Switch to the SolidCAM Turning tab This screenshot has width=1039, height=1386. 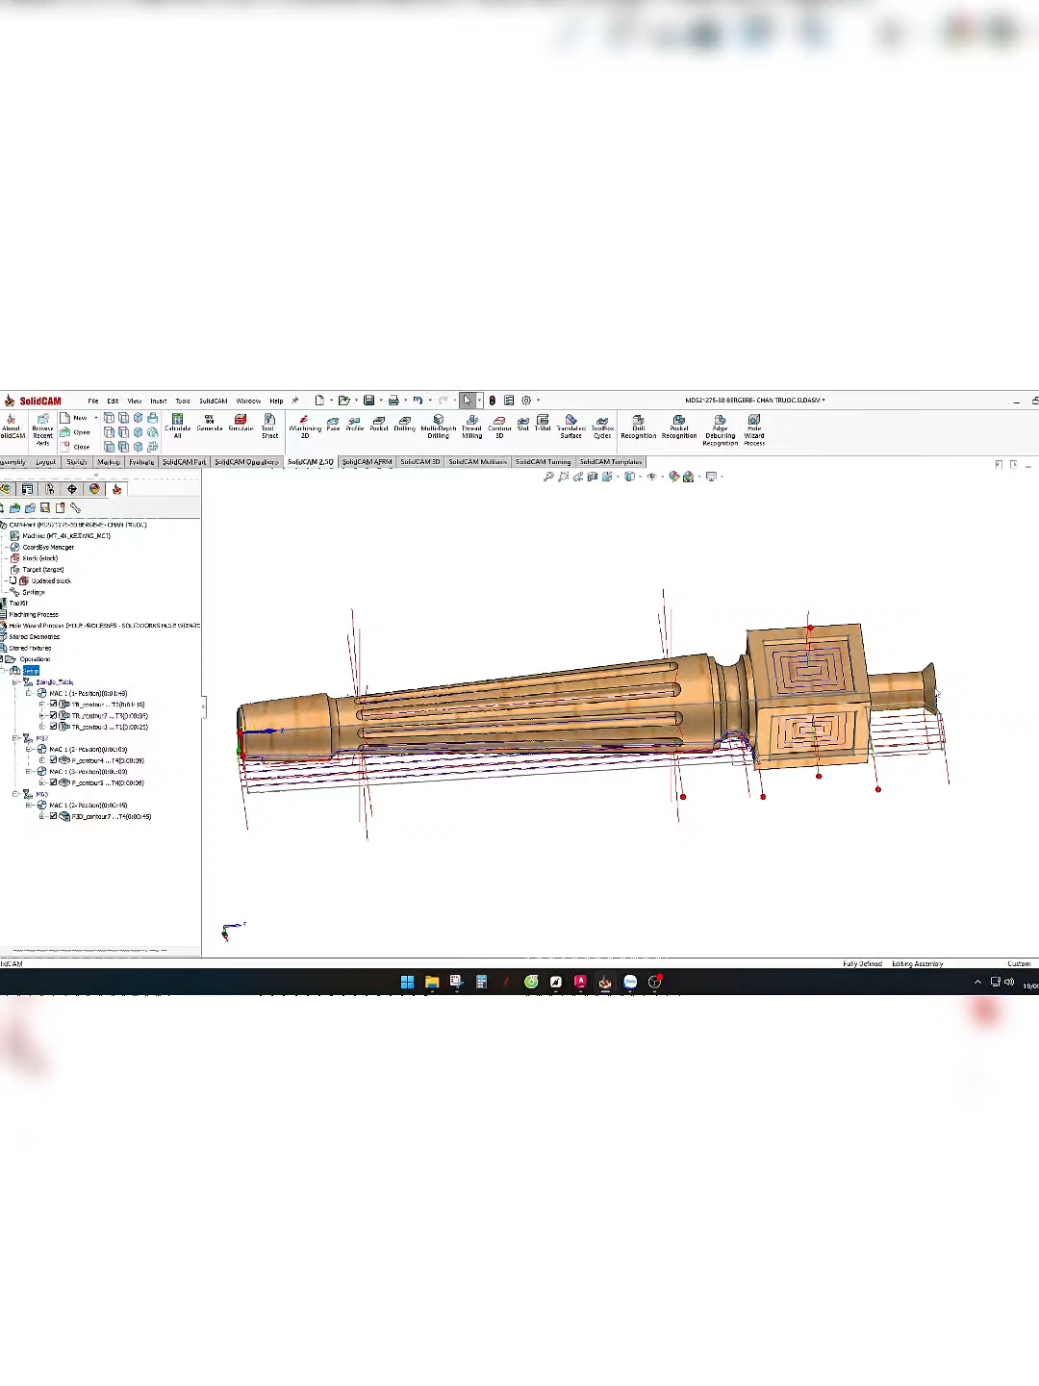tap(543, 462)
